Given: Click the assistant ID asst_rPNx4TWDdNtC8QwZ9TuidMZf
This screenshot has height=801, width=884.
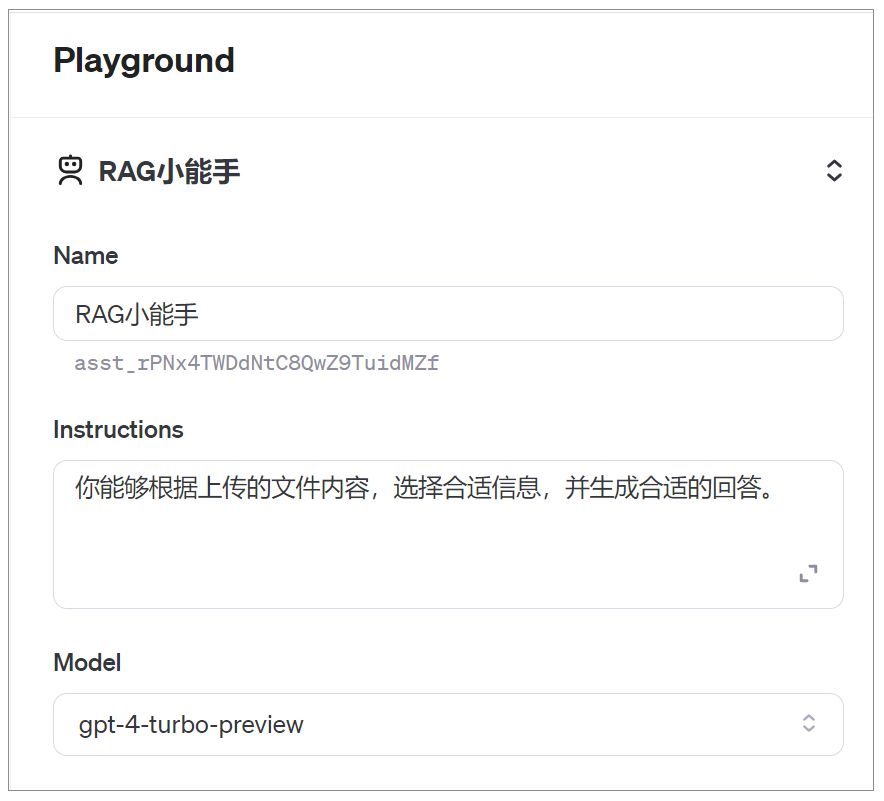Looking at the screenshot, I should click(256, 363).
